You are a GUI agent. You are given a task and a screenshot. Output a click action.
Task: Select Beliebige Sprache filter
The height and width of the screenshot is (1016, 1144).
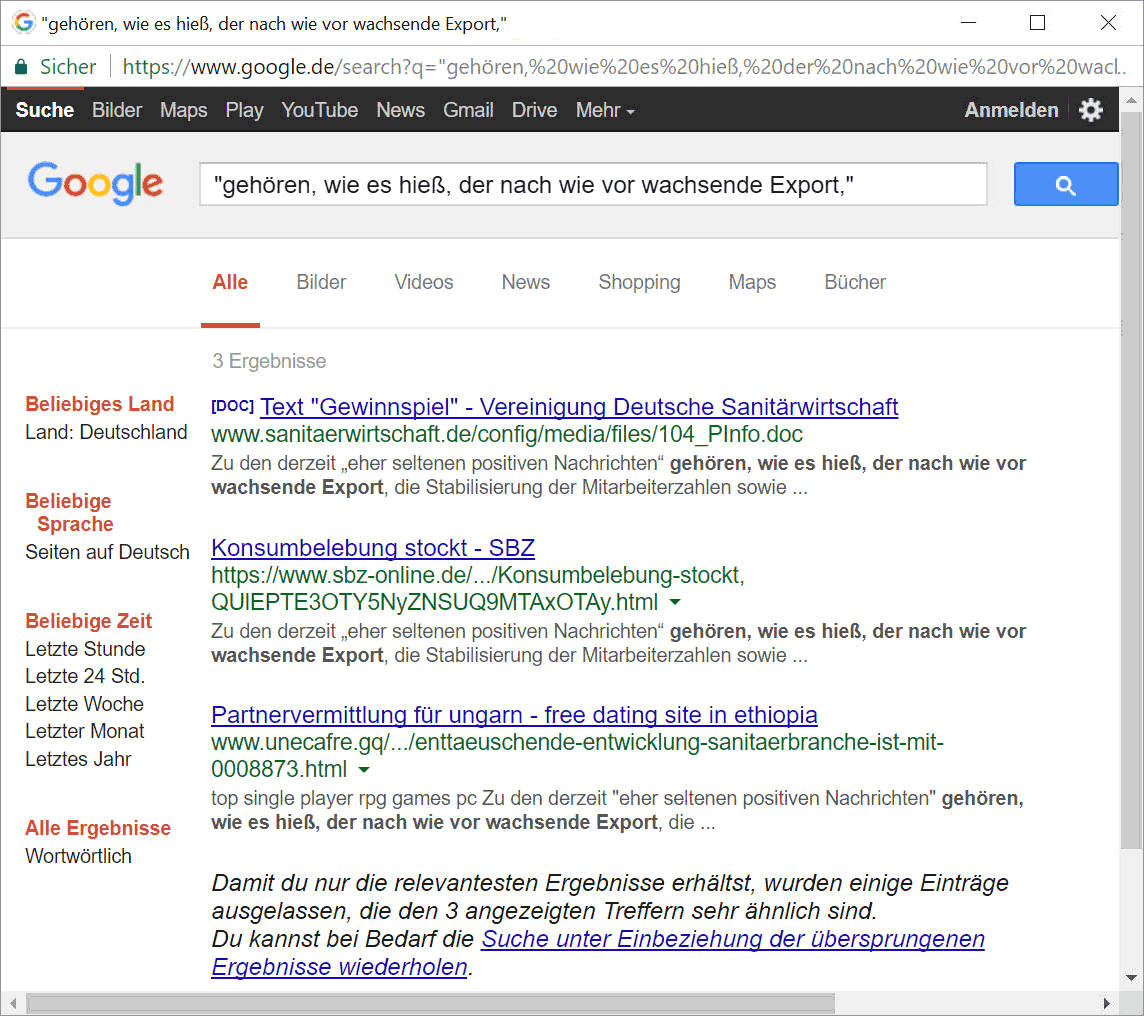click(x=69, y=513)
